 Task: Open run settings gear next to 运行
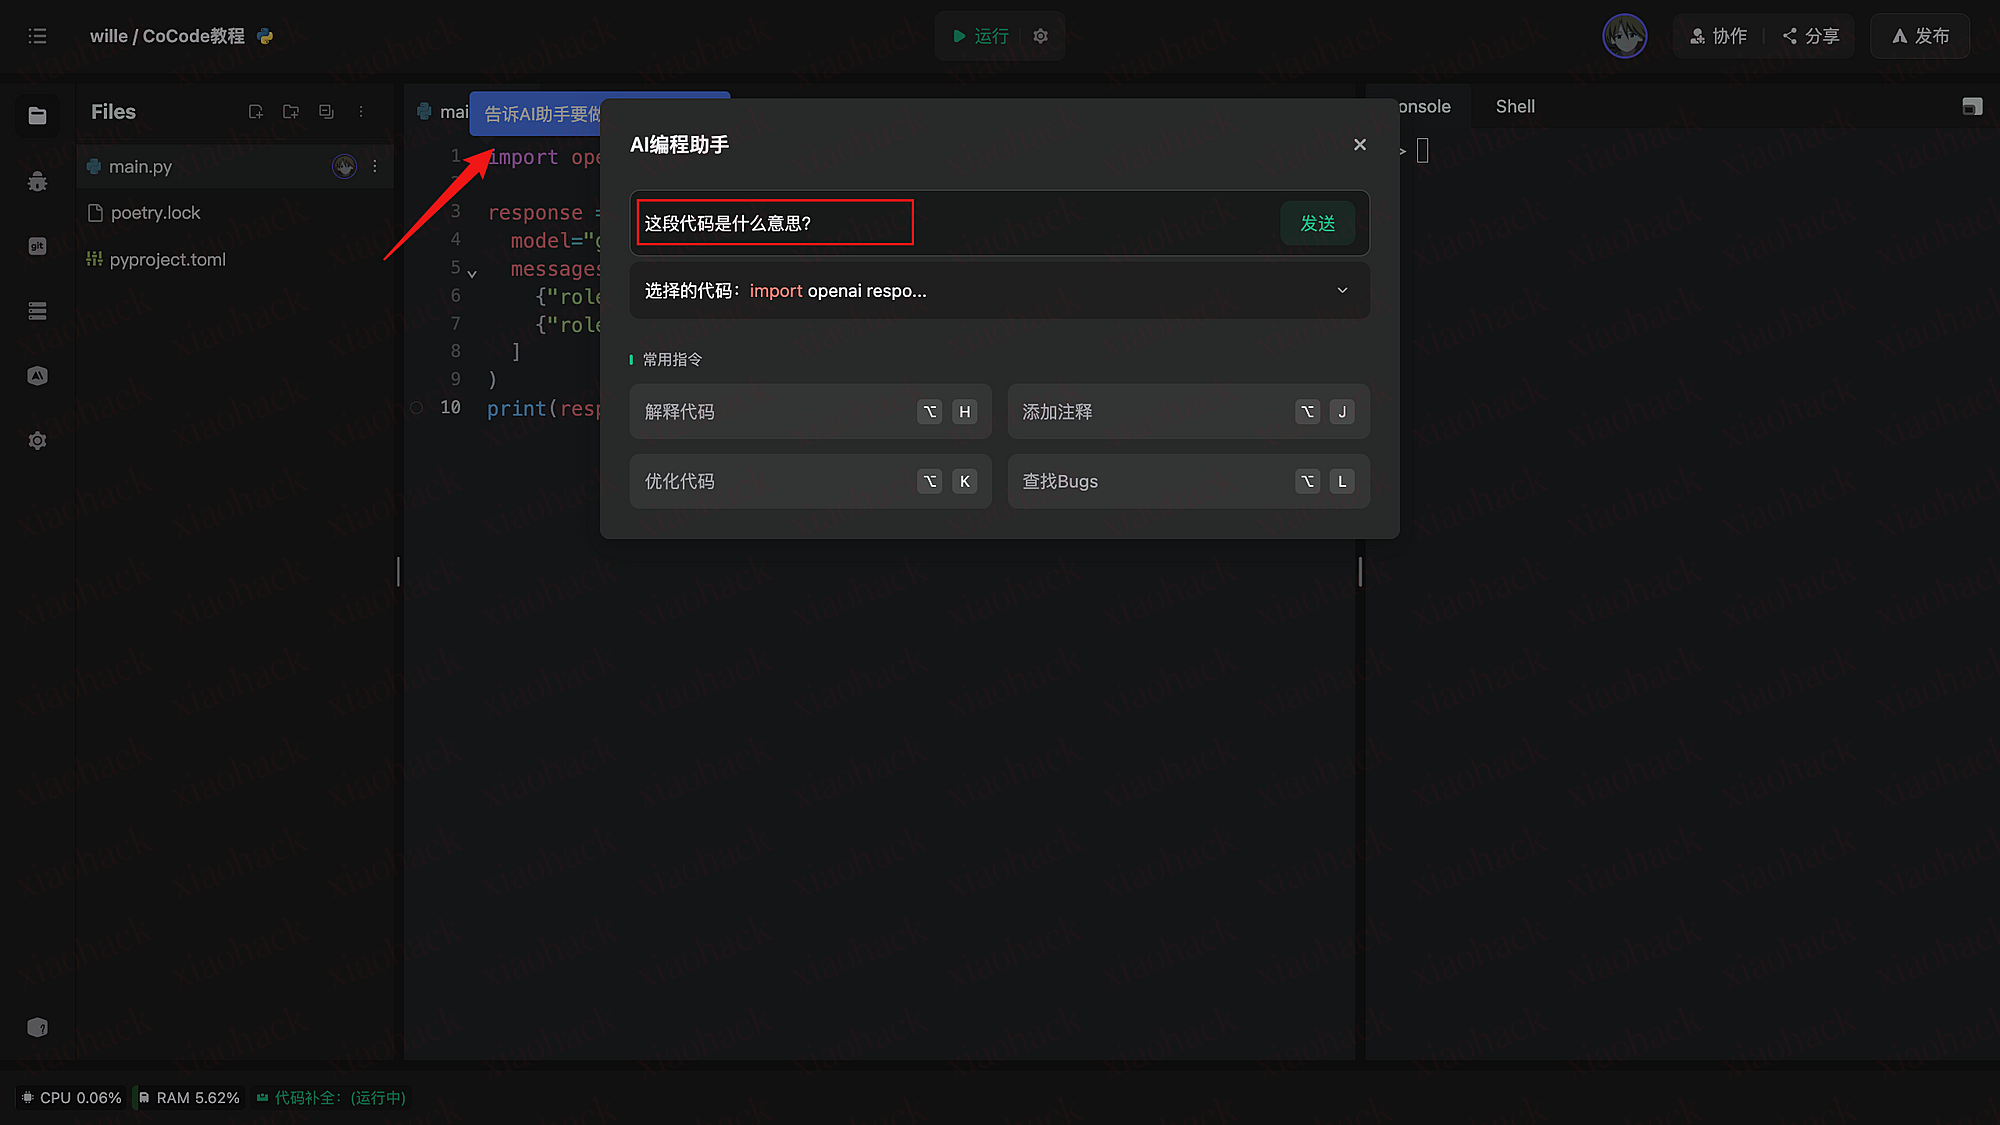tap(1041, 36)
